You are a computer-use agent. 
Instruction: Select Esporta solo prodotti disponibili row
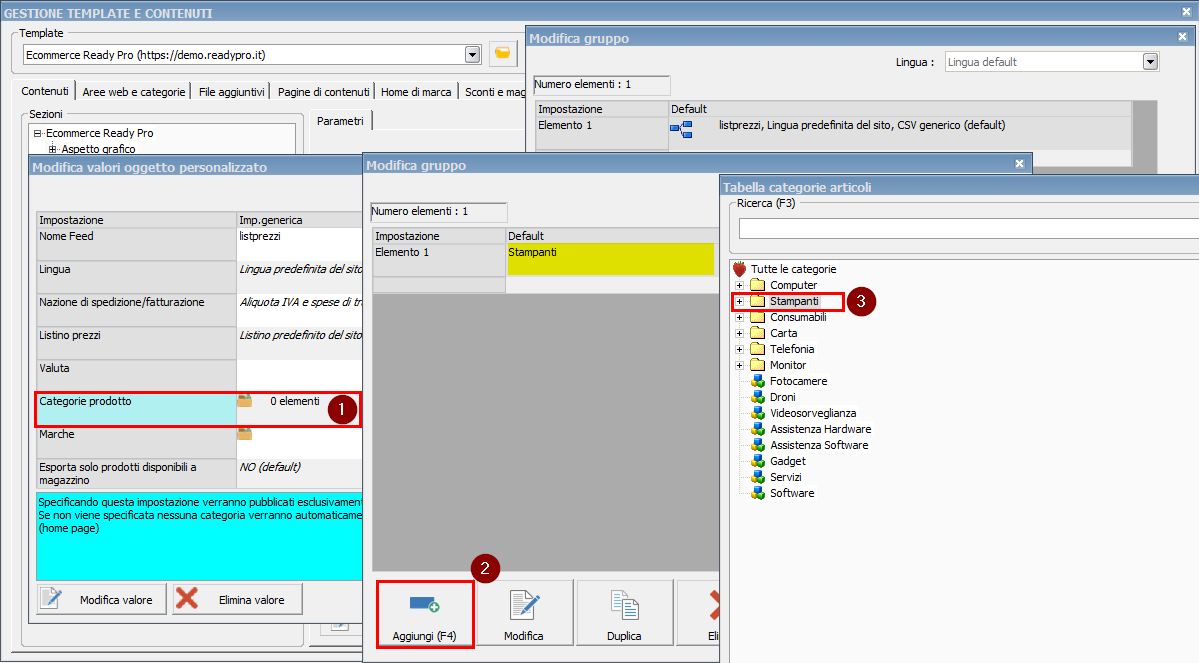click(x=199, y=474)
